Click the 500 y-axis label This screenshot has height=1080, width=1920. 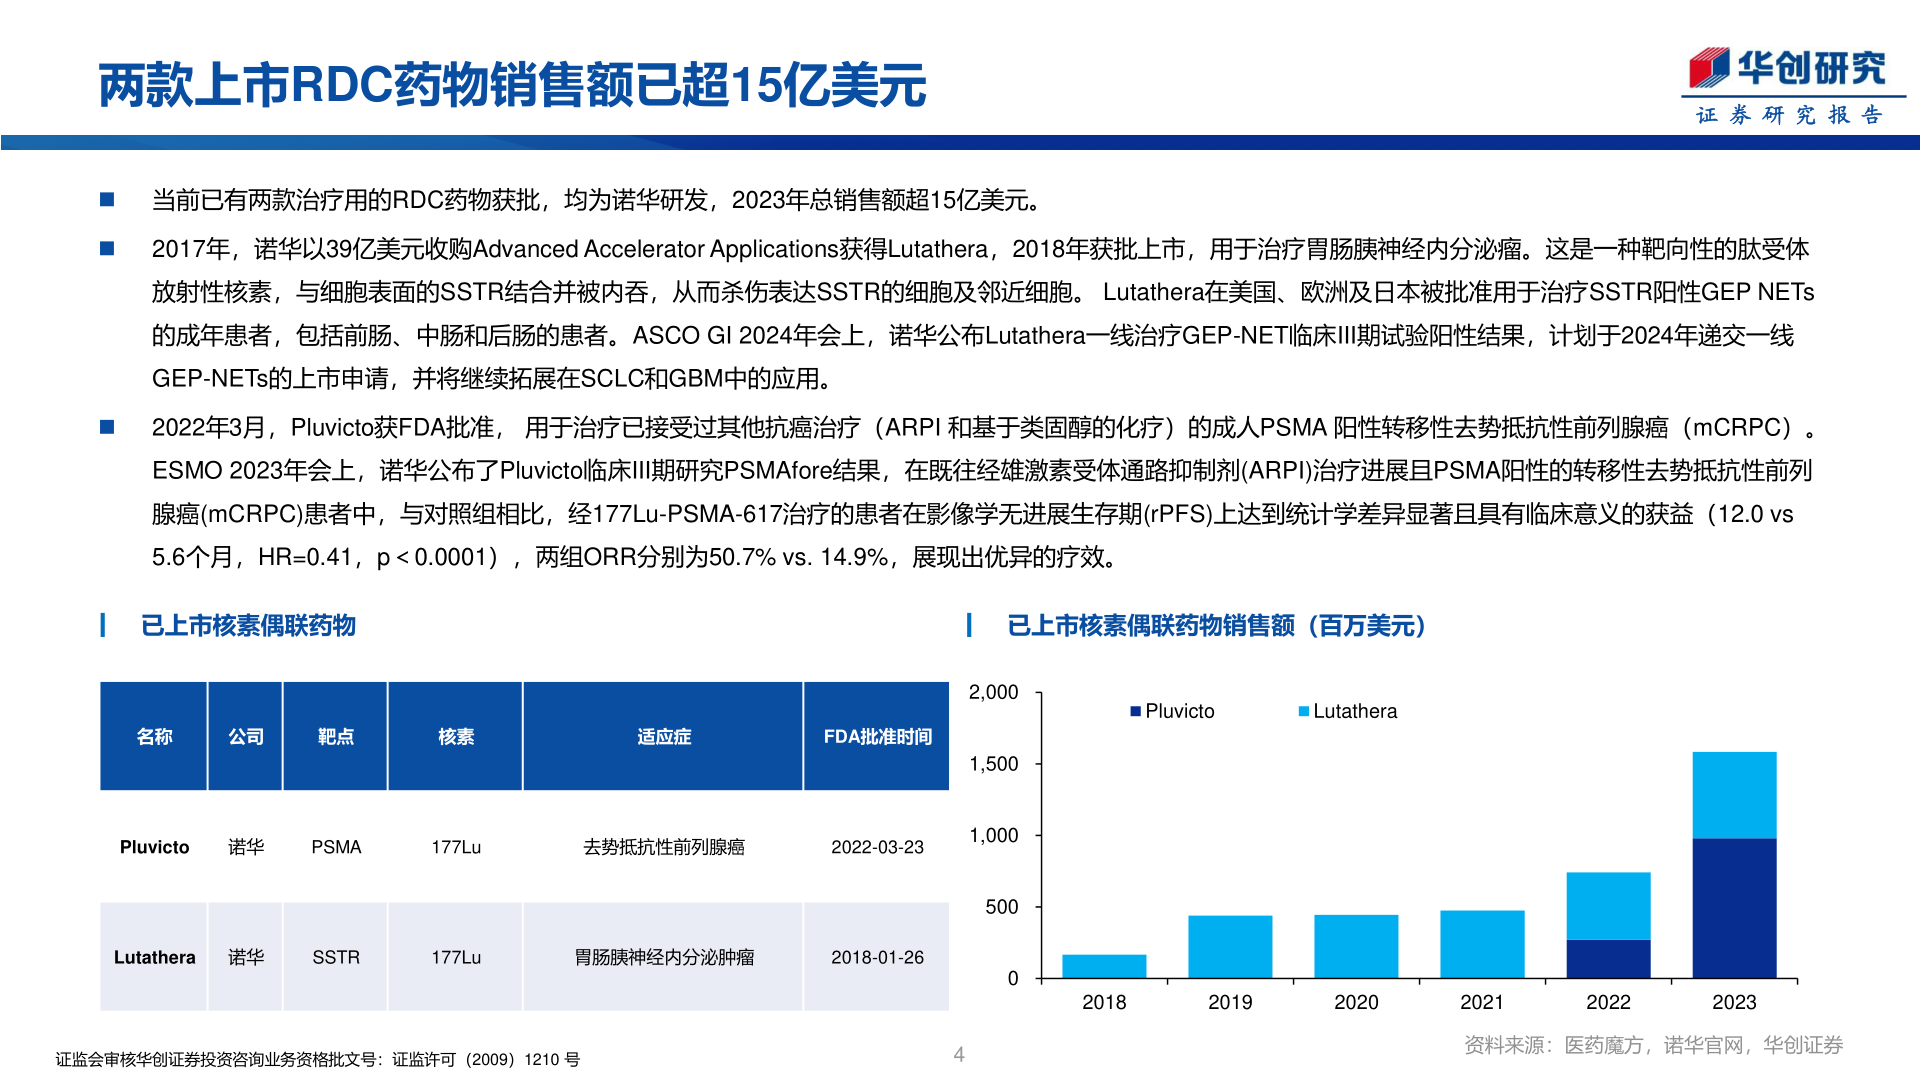point(1001,907)
